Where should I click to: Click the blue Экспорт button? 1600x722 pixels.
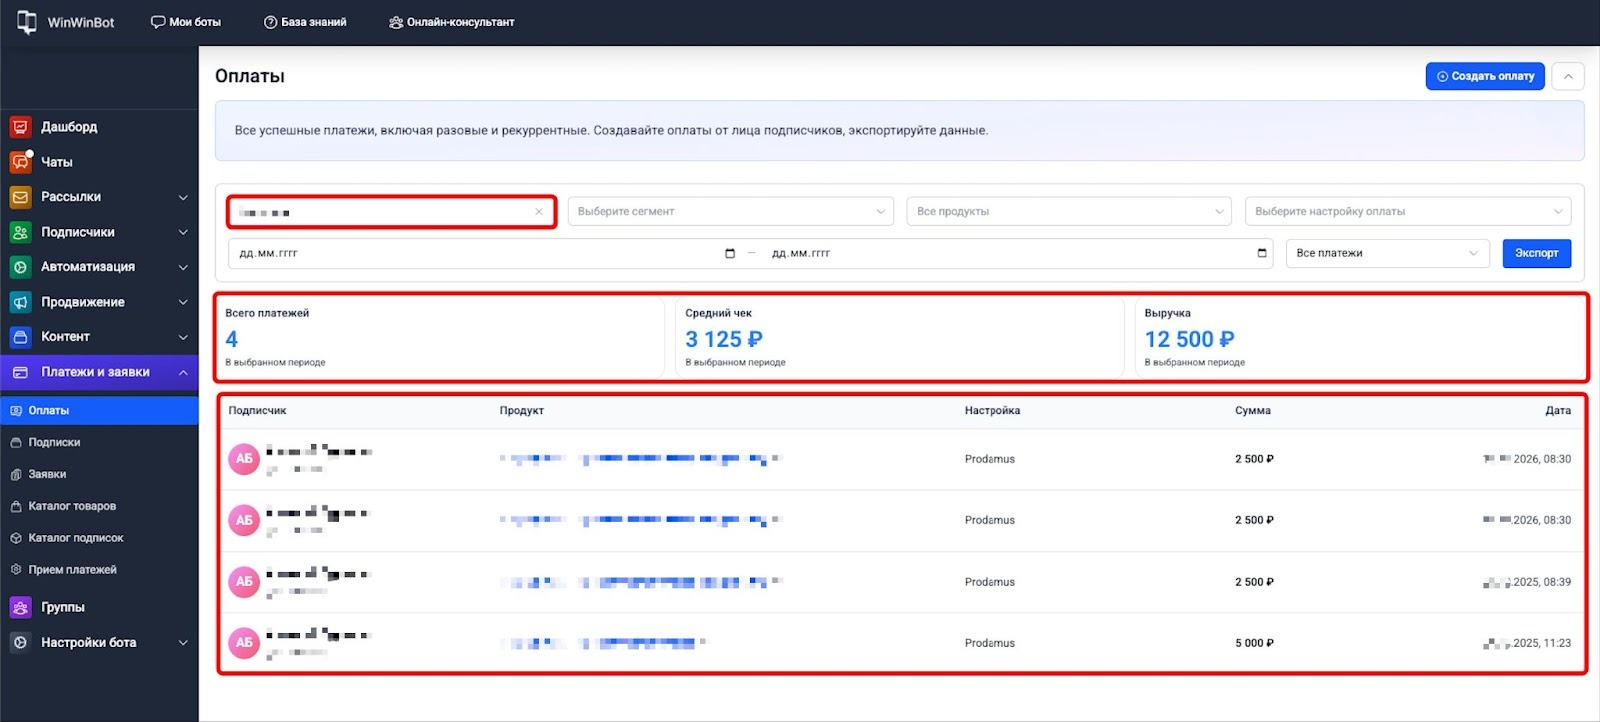tap(1536, 253)
